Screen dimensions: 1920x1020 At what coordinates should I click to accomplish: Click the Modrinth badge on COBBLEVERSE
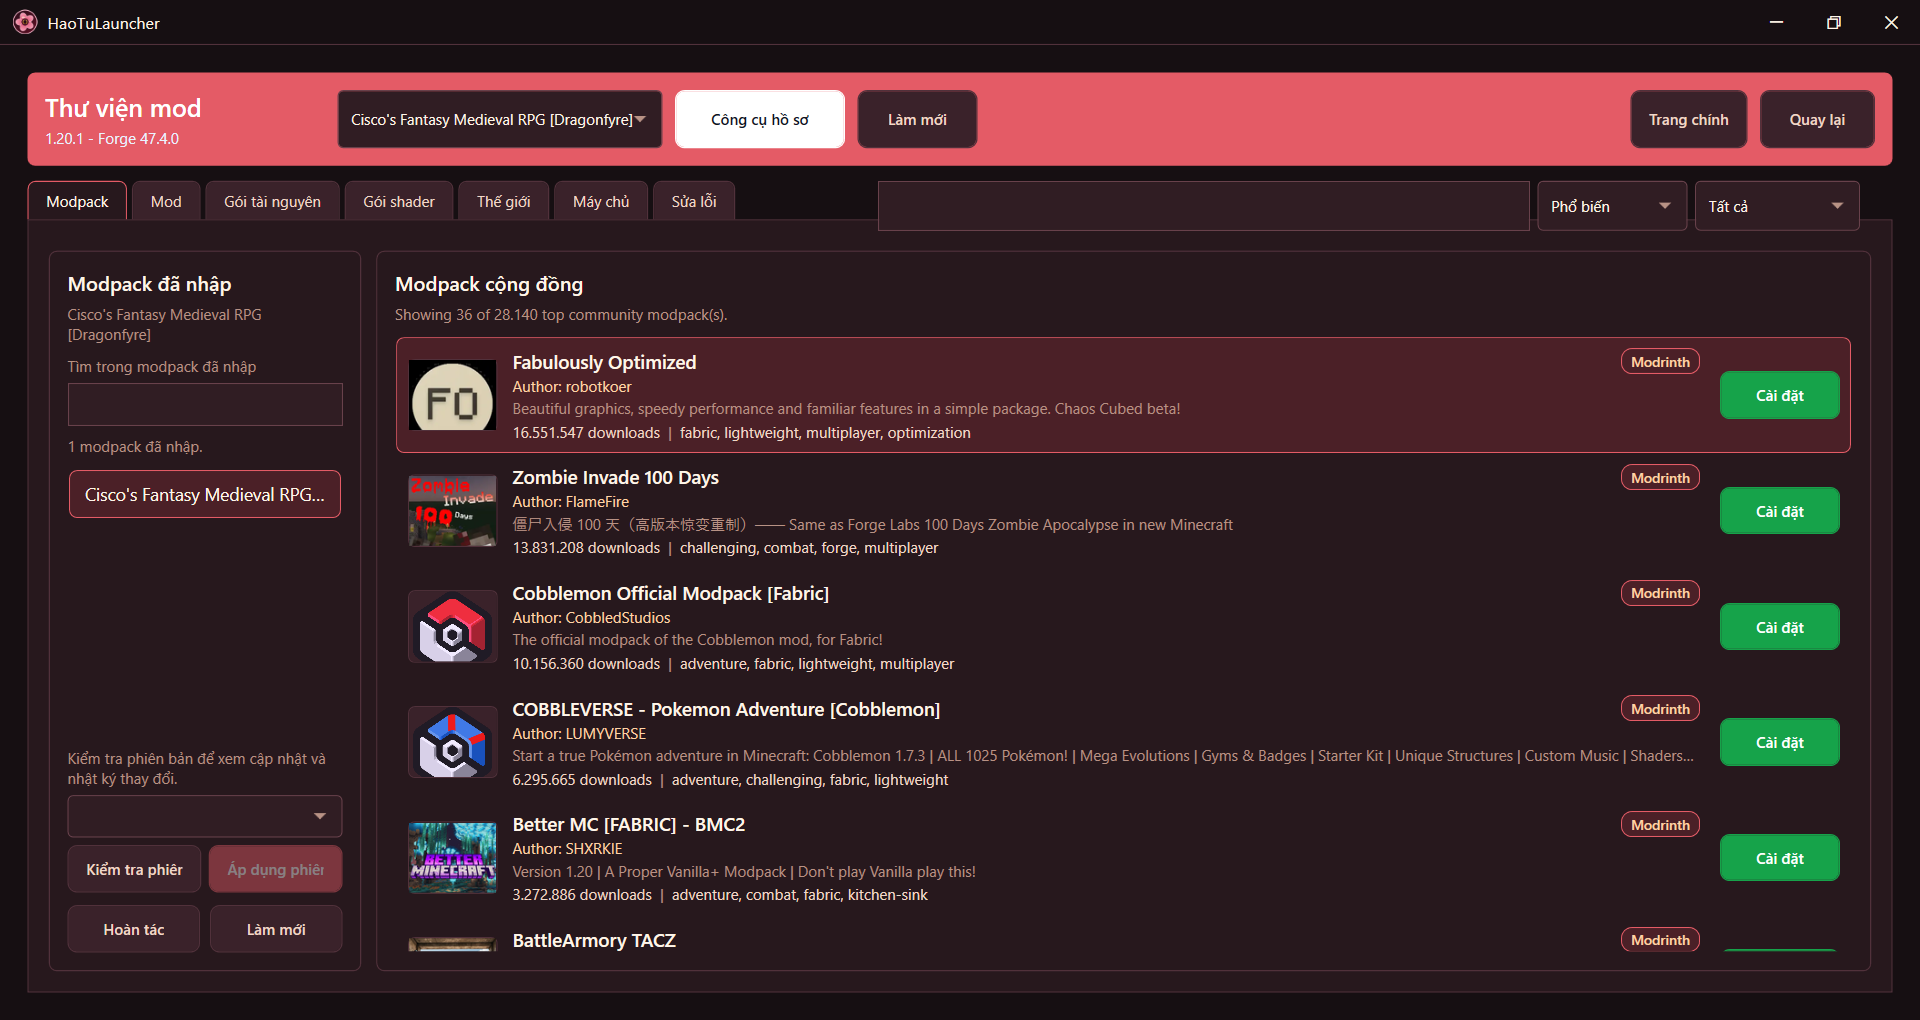1660,709
